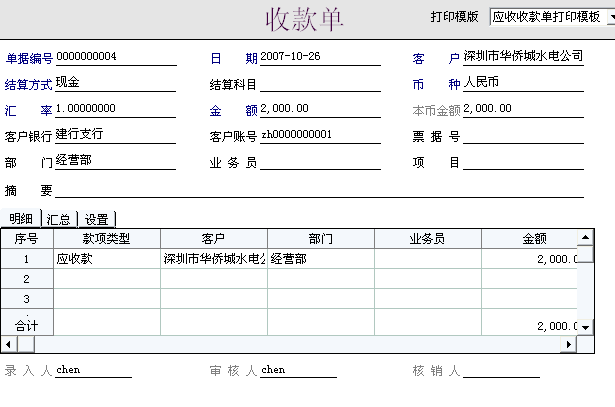Open the 打印模版 dropdown list
Screen dimensions: 615x407
(552, 17)
